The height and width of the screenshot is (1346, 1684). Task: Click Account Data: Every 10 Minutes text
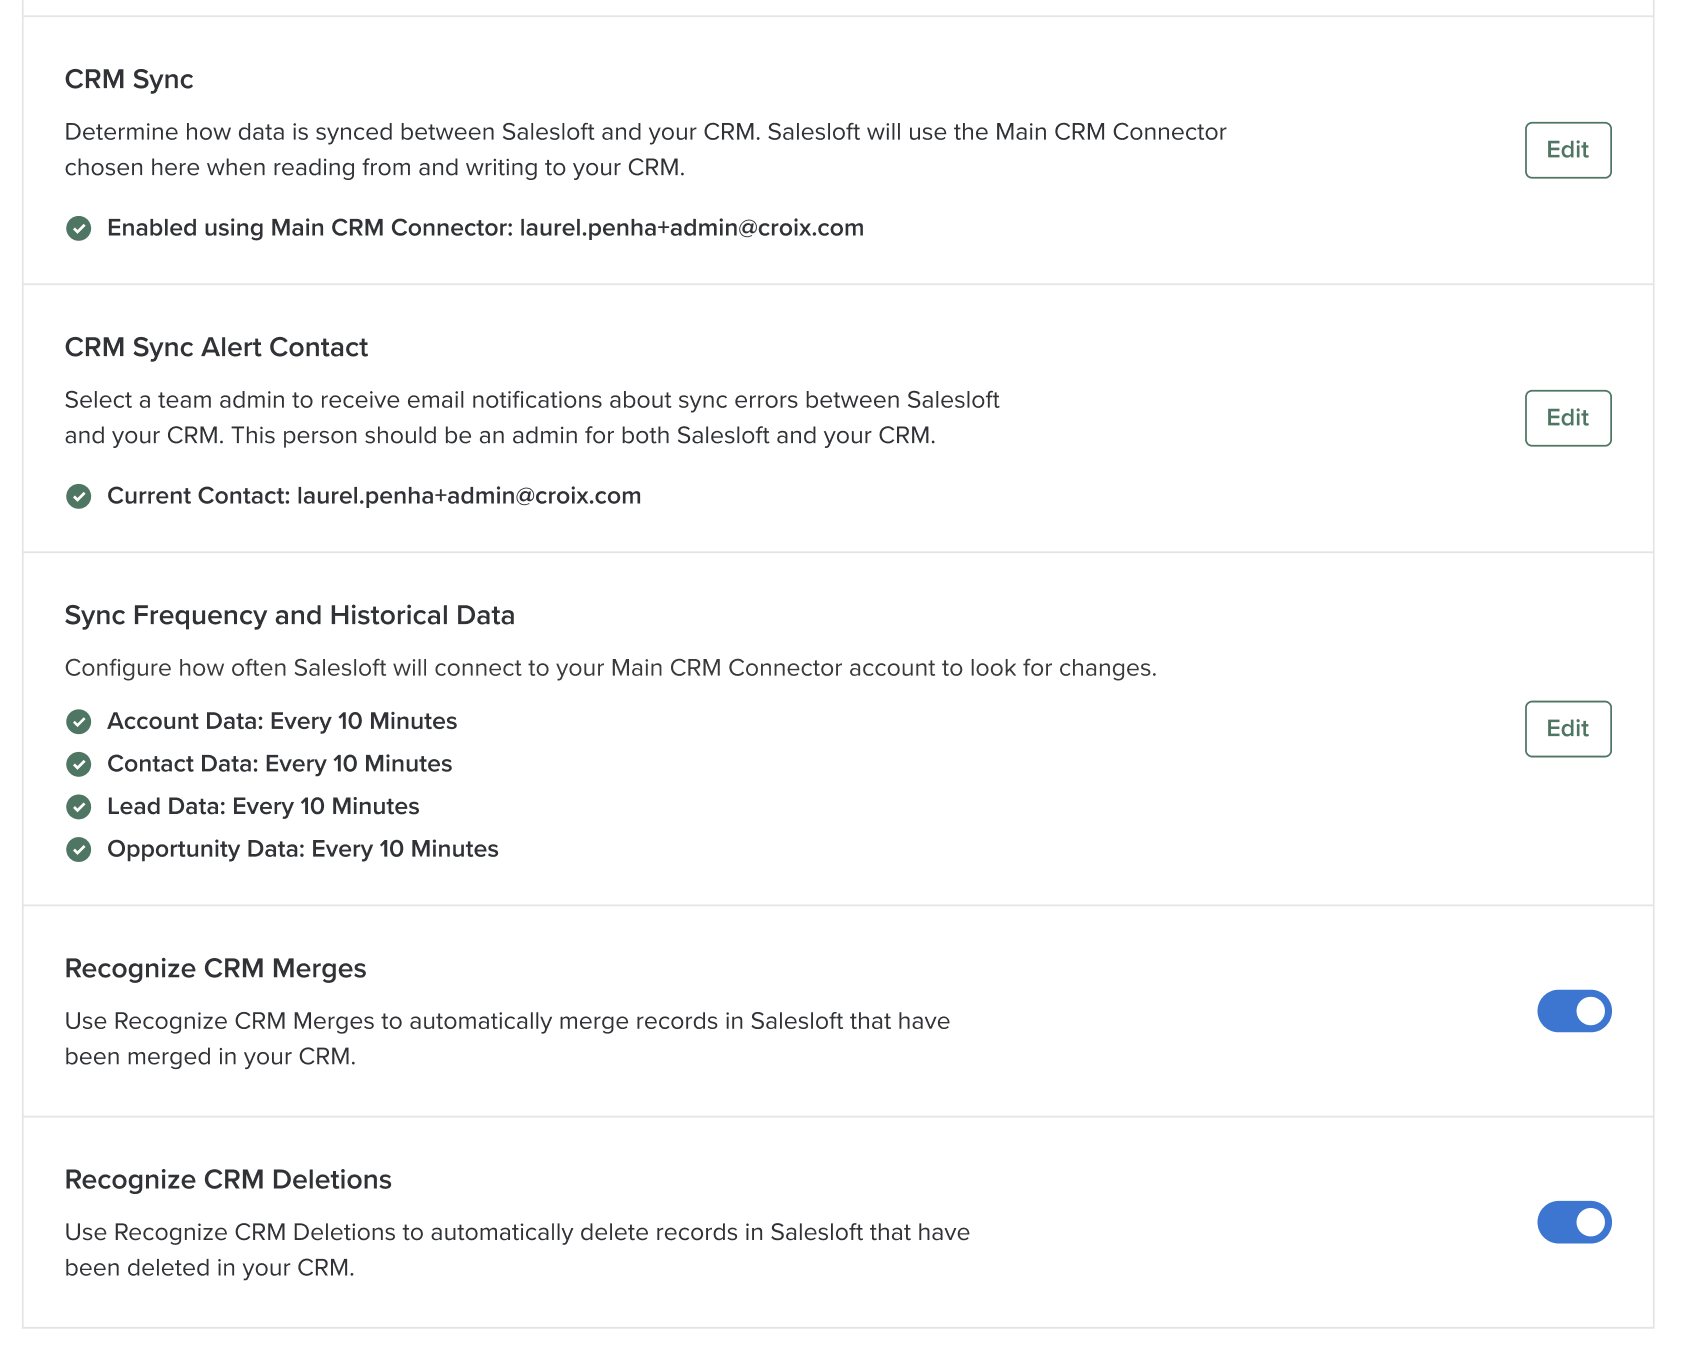coord(282,721)
